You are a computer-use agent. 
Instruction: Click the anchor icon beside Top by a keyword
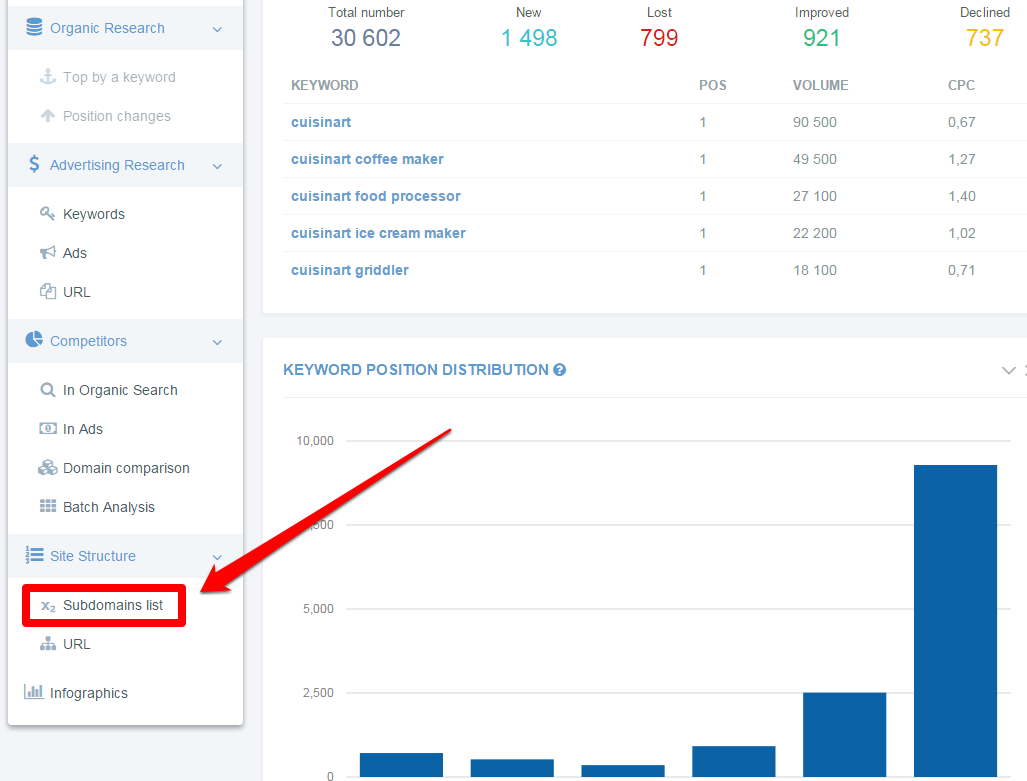tap(48, 77)
